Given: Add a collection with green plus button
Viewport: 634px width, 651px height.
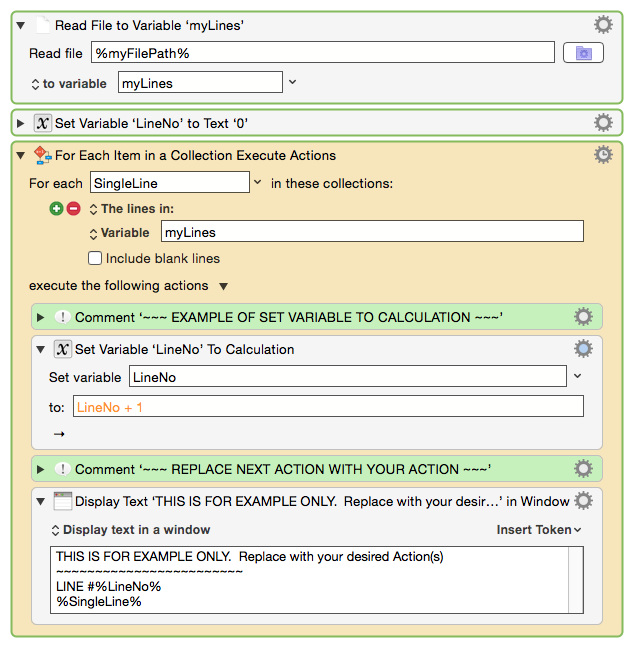Looking at the screenshot, I should coord(57,209).
